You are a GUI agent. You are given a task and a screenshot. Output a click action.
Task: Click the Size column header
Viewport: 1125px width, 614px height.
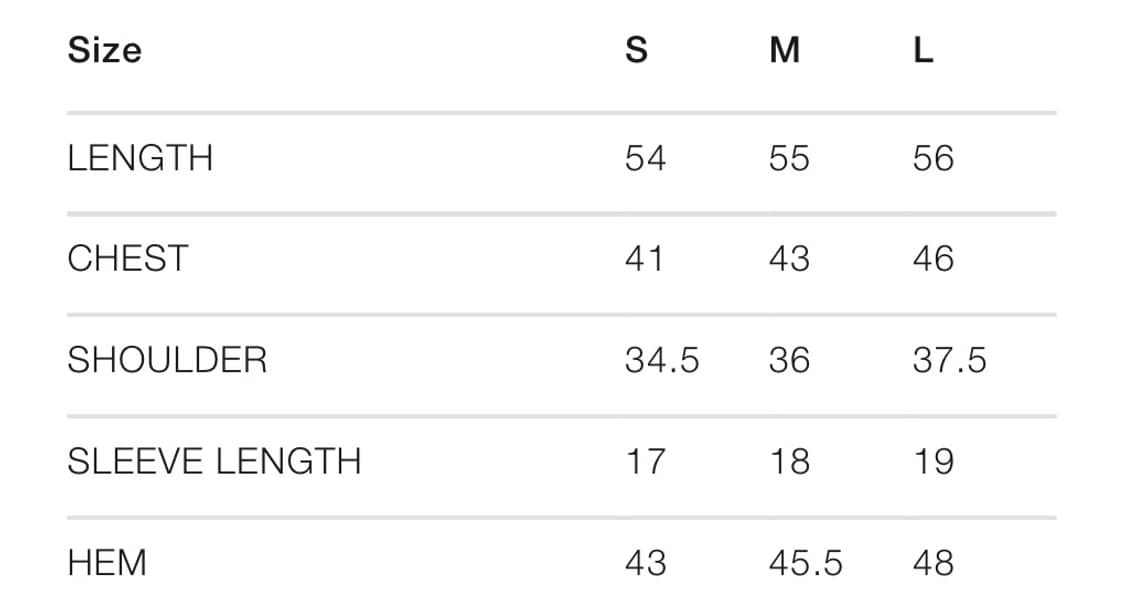point(105,50)
